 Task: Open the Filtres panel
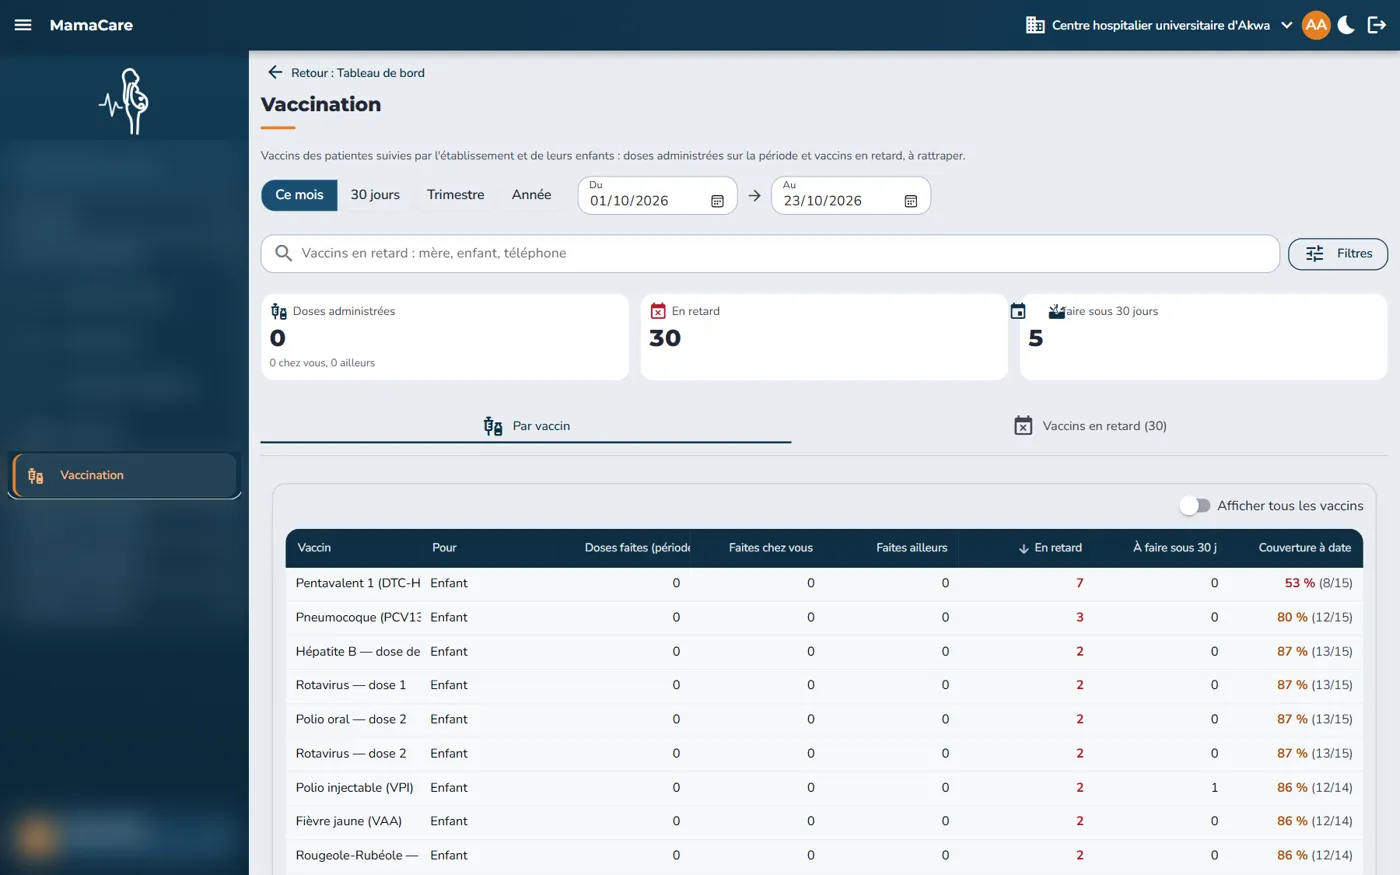[x=1337, y=254]
